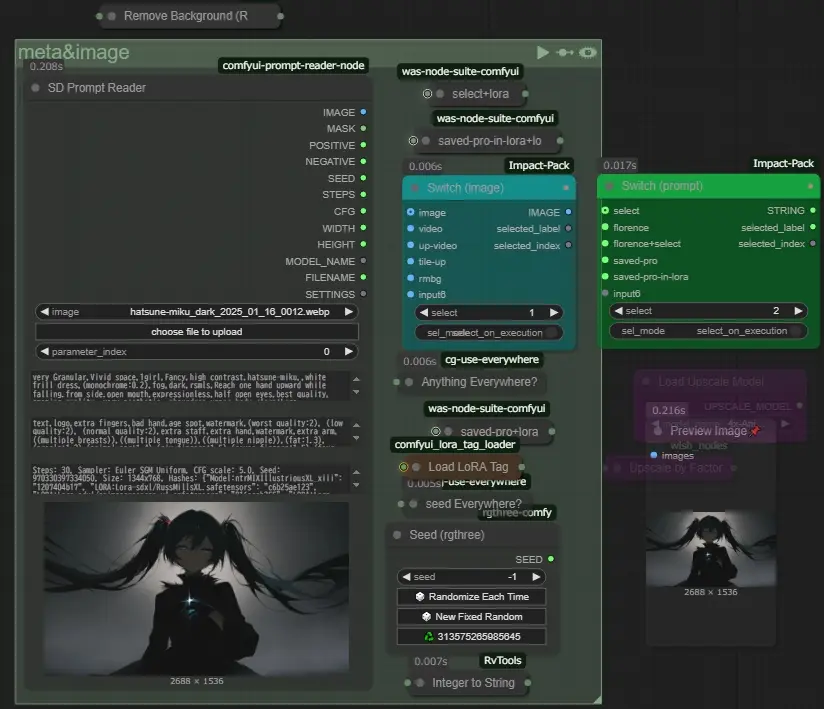Click MASK output socket of SD Prompt Reader
824x709 pixels.
click(x=363, y=128)
